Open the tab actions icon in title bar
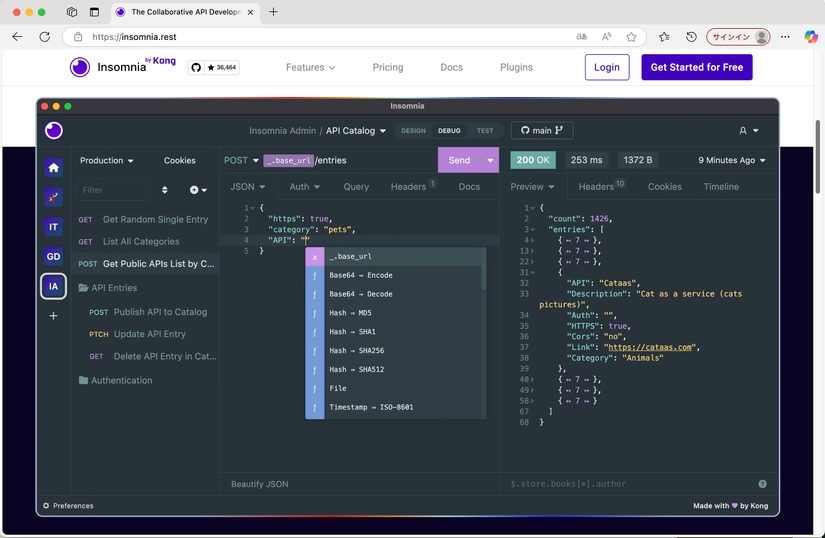 [x=72, y=12]
